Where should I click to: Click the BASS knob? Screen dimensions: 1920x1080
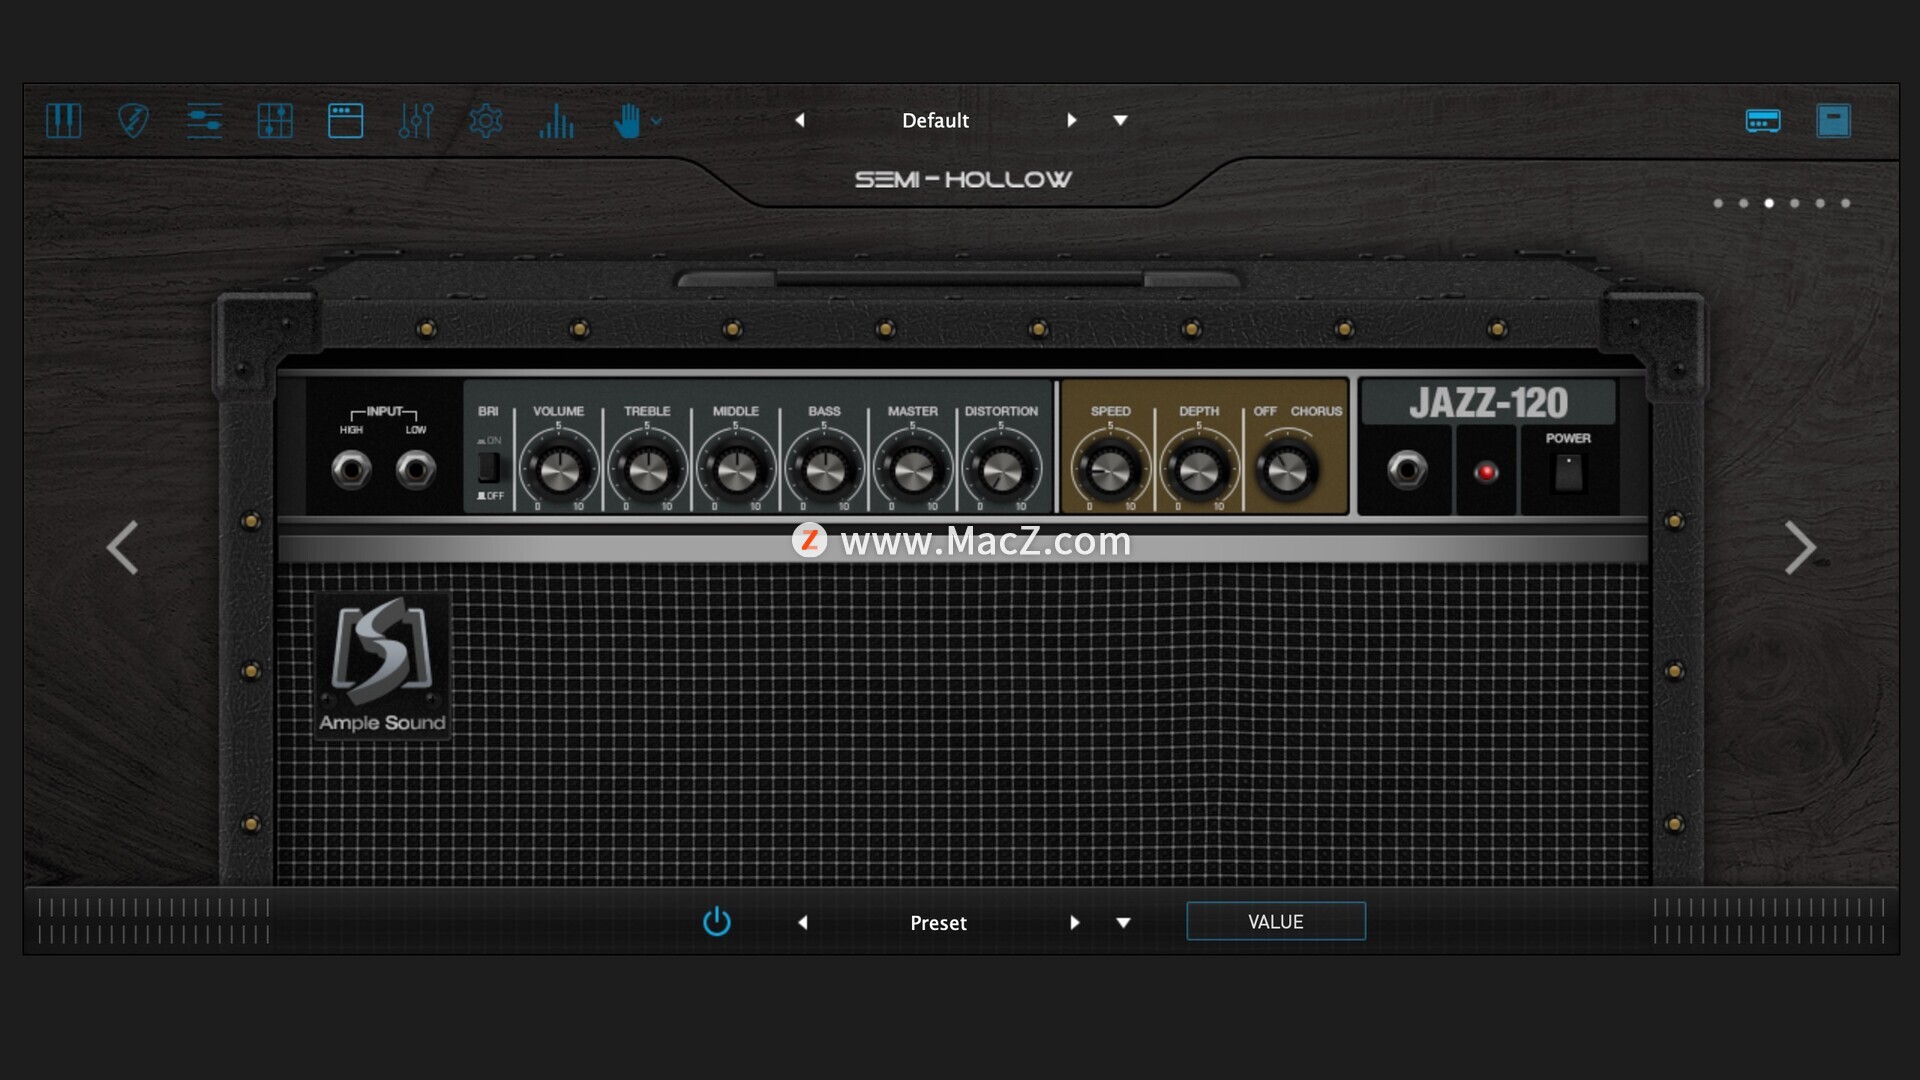click(x=825, y=470)
